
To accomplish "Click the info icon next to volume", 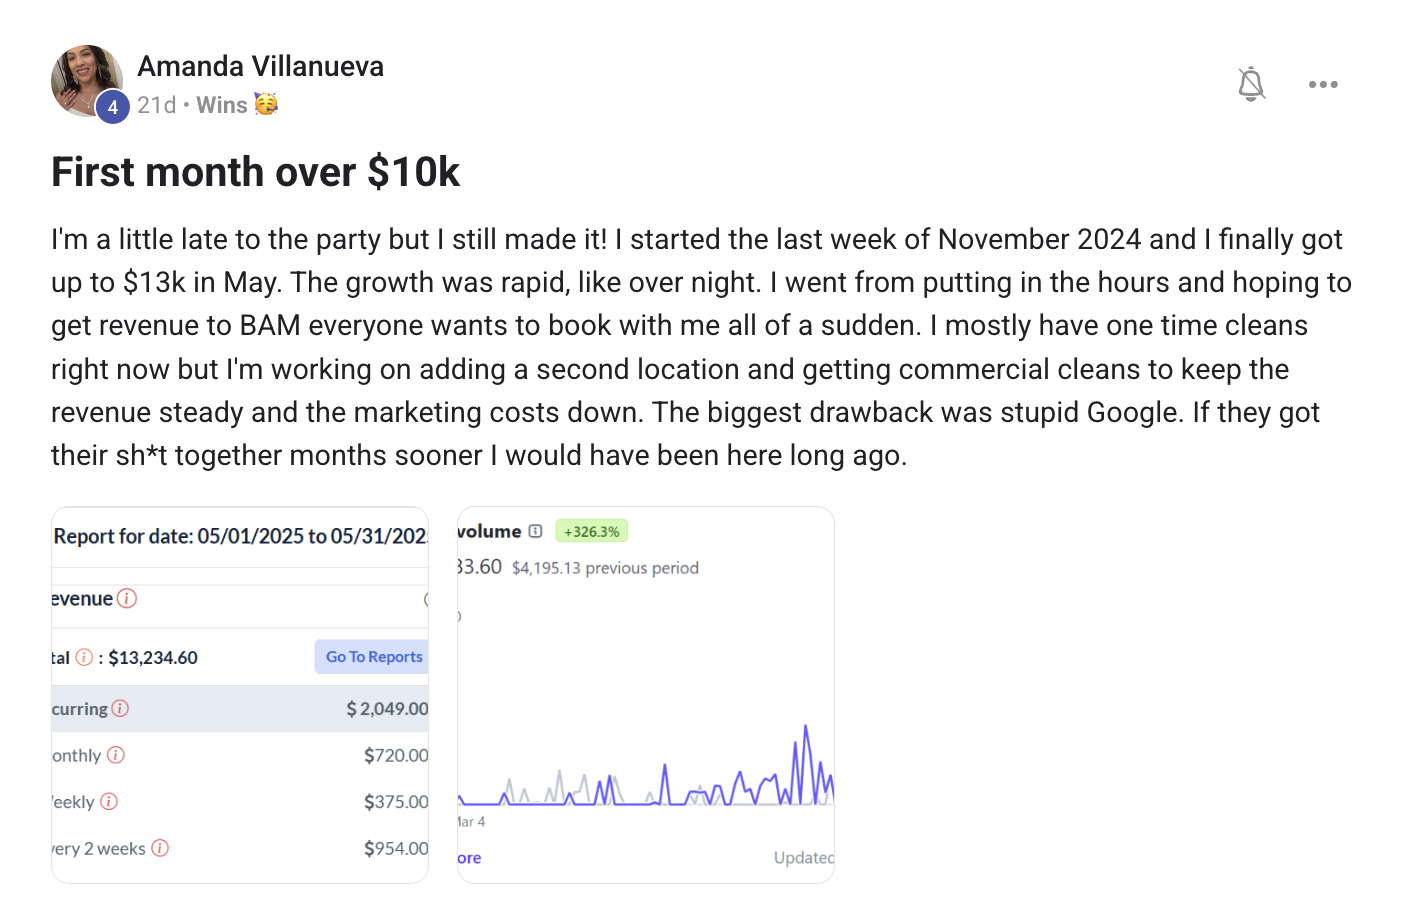I will 536,531.
